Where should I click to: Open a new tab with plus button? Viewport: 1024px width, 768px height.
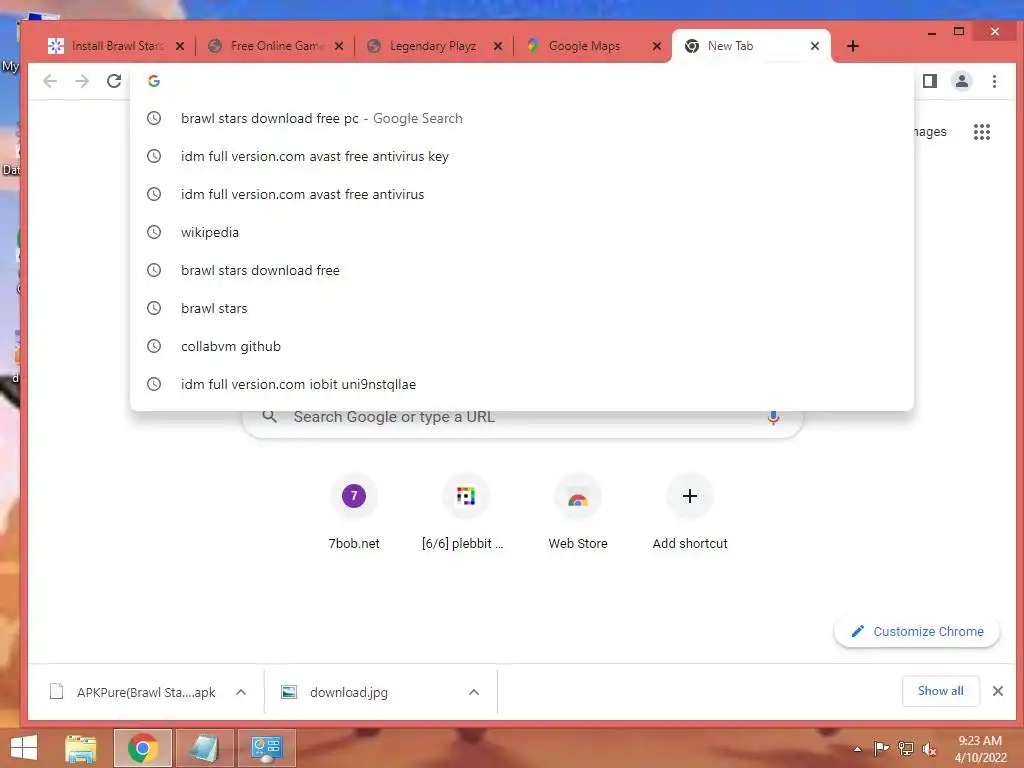pos(853,46)
